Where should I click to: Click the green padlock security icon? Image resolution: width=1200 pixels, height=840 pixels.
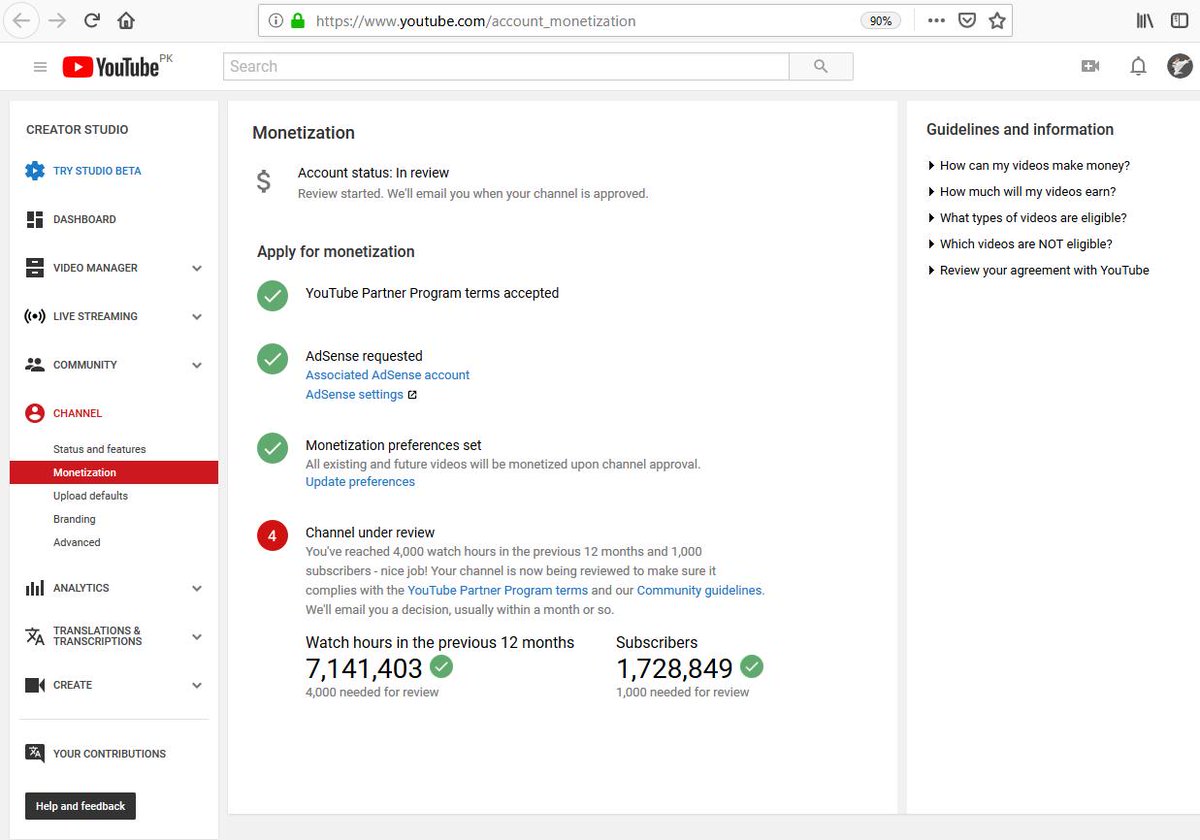(x=297, y=20)
